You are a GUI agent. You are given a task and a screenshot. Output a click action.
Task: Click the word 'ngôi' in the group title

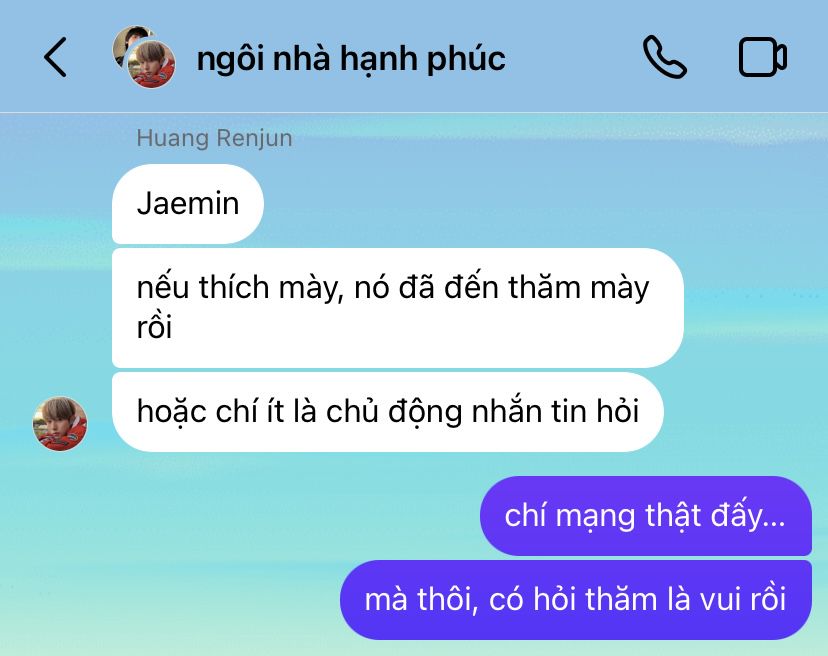coord(230,59)
